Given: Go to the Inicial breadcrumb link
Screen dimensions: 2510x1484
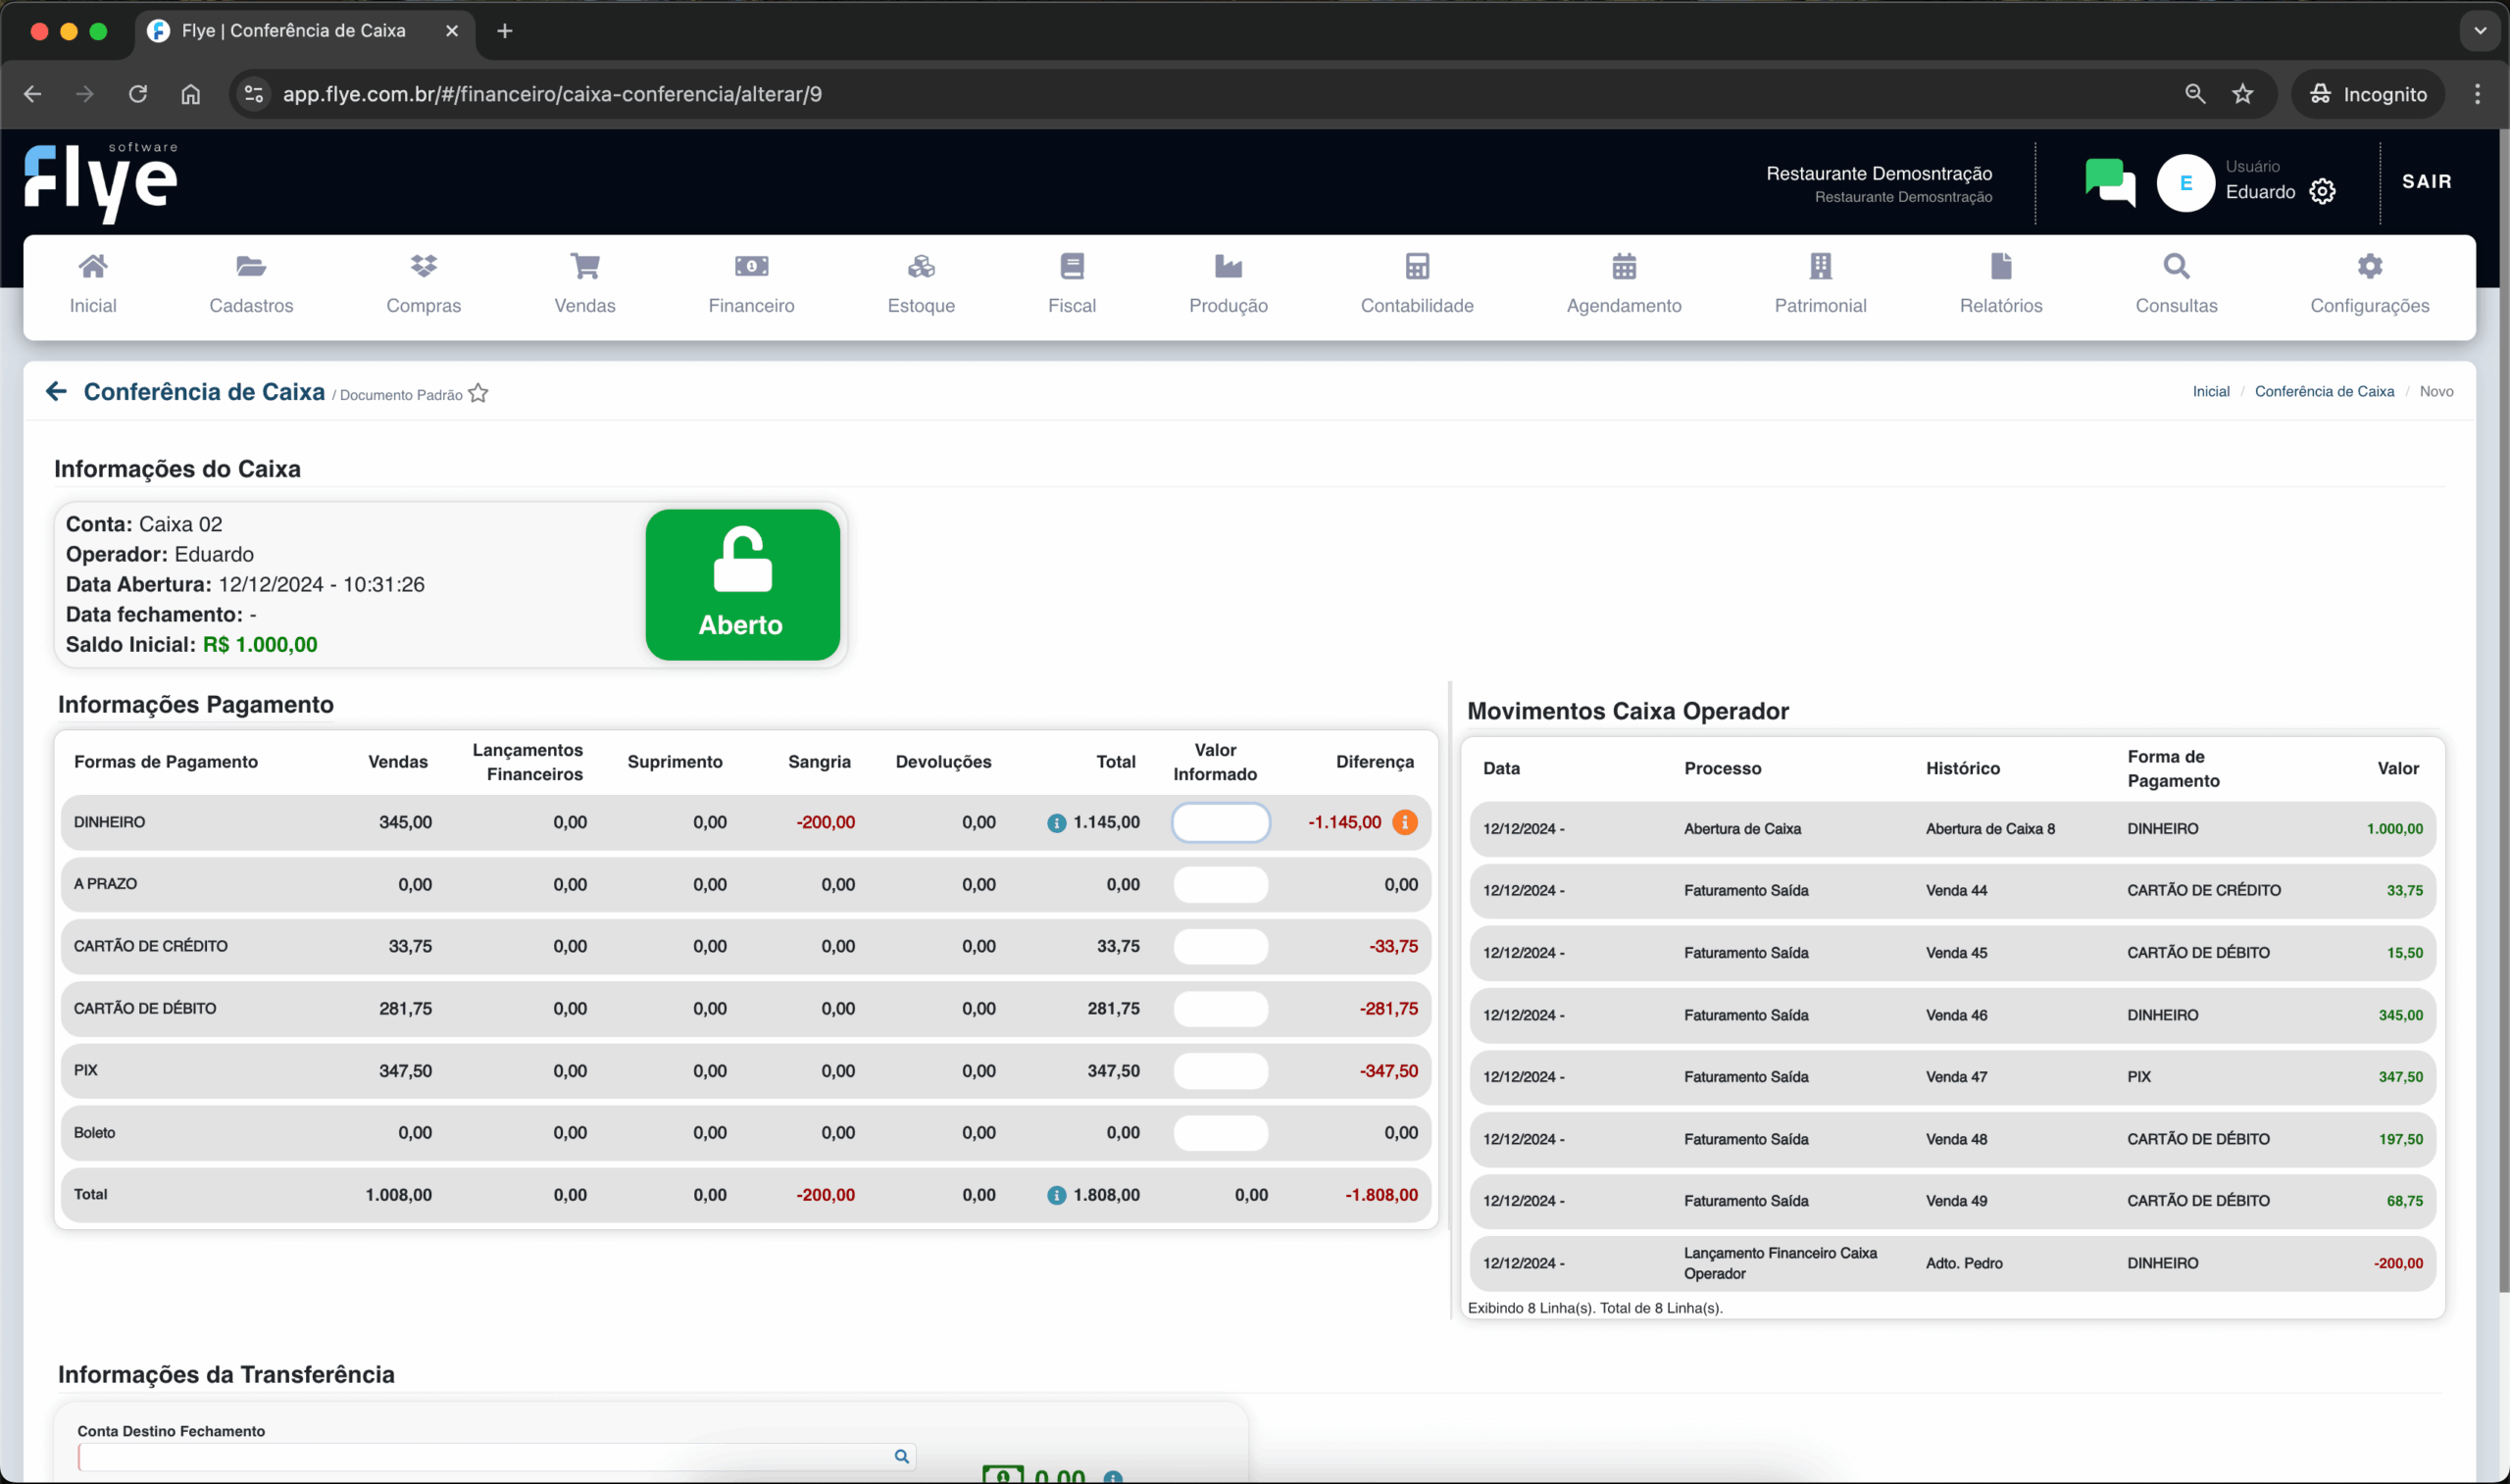Looking at the screenshot, I should (2210, 391).
